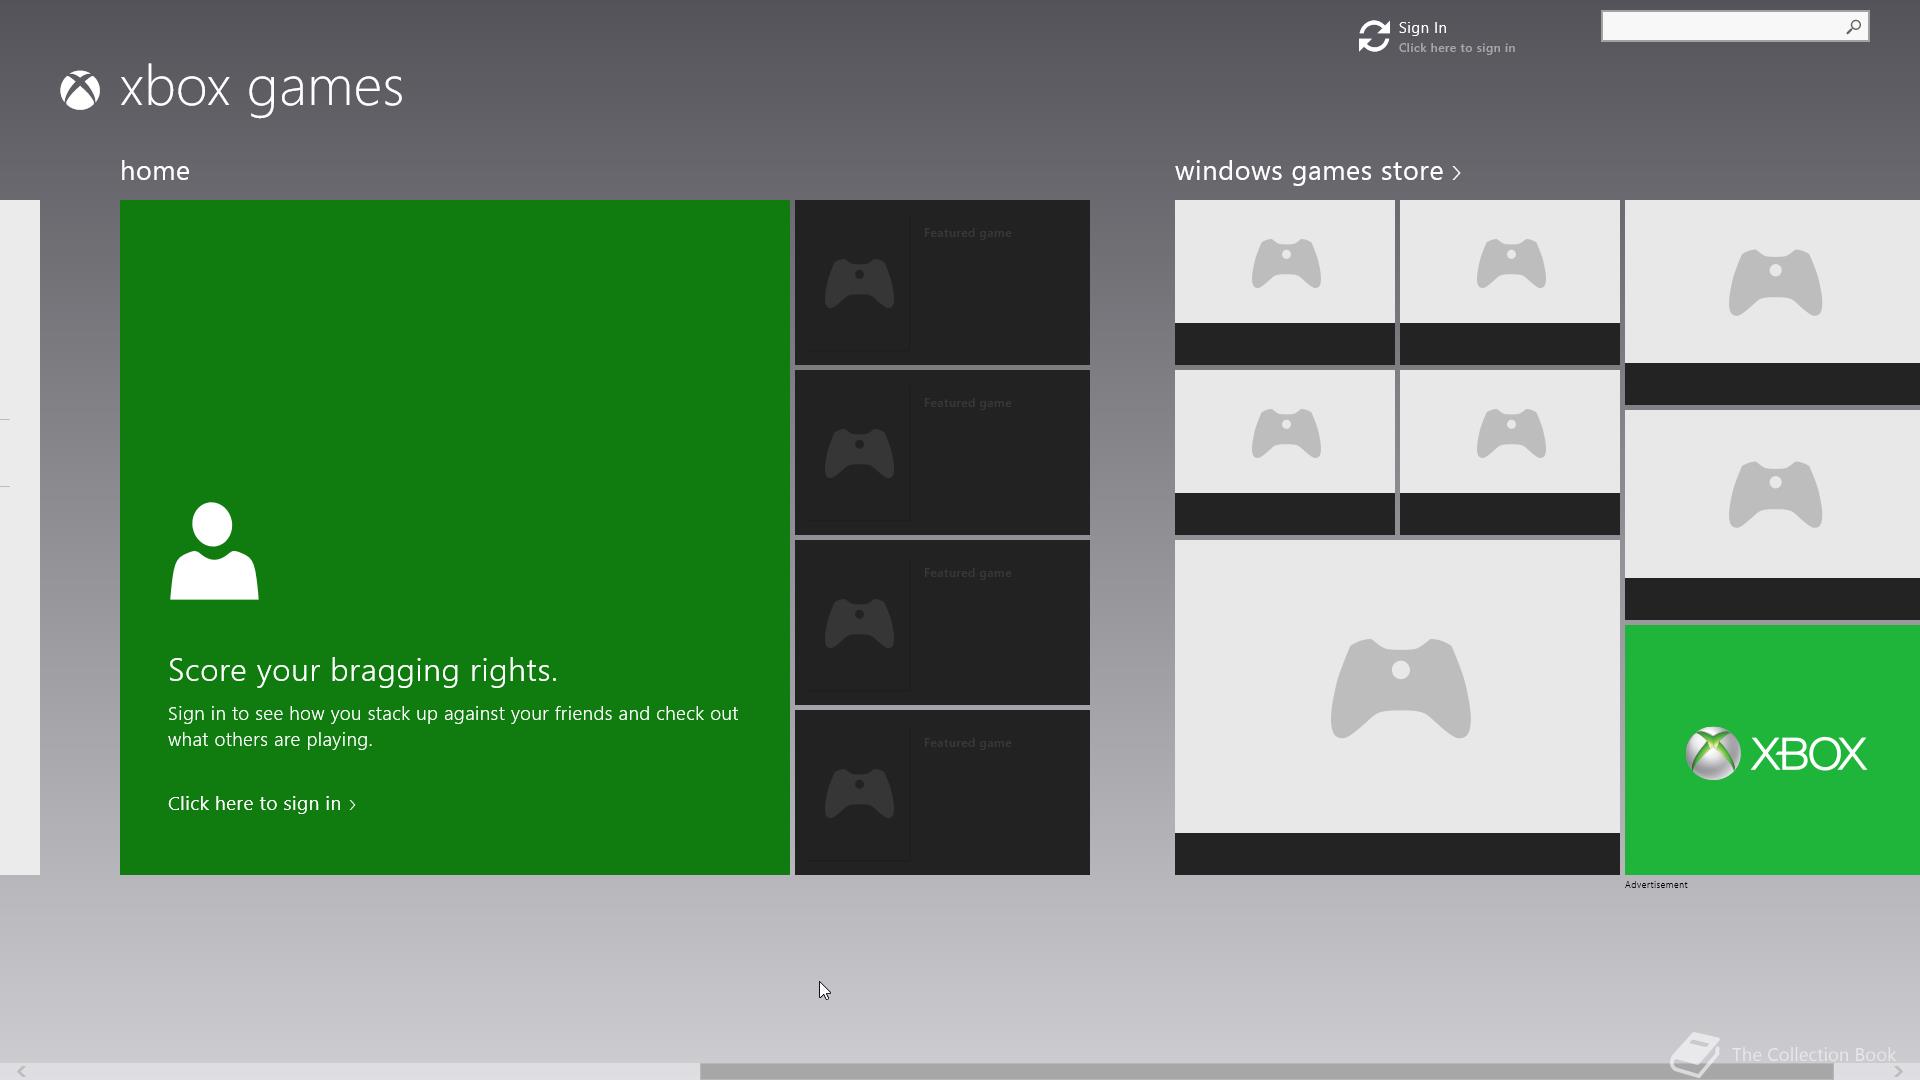
Task: Open the large store tile with big controller
Action: (1397, 707)
